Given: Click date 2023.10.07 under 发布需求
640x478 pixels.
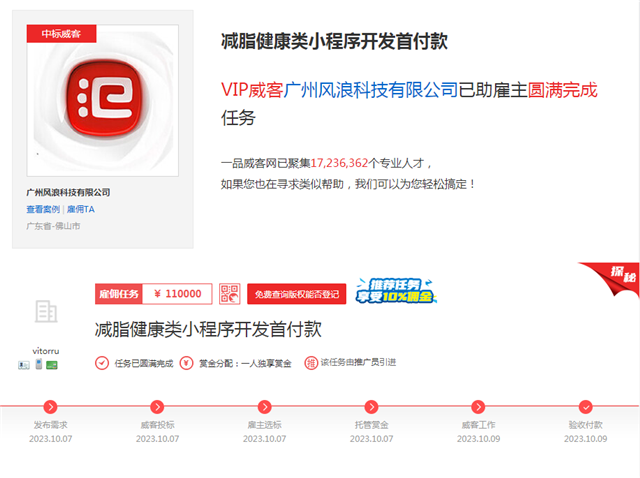Looking at the screenshot, I should click(x=51, y=439).
